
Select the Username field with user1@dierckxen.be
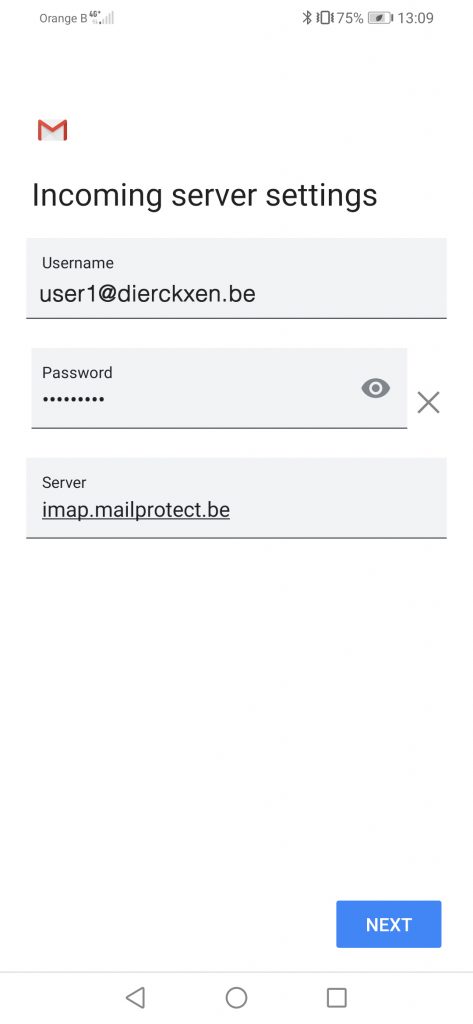[x=236, y=278]
